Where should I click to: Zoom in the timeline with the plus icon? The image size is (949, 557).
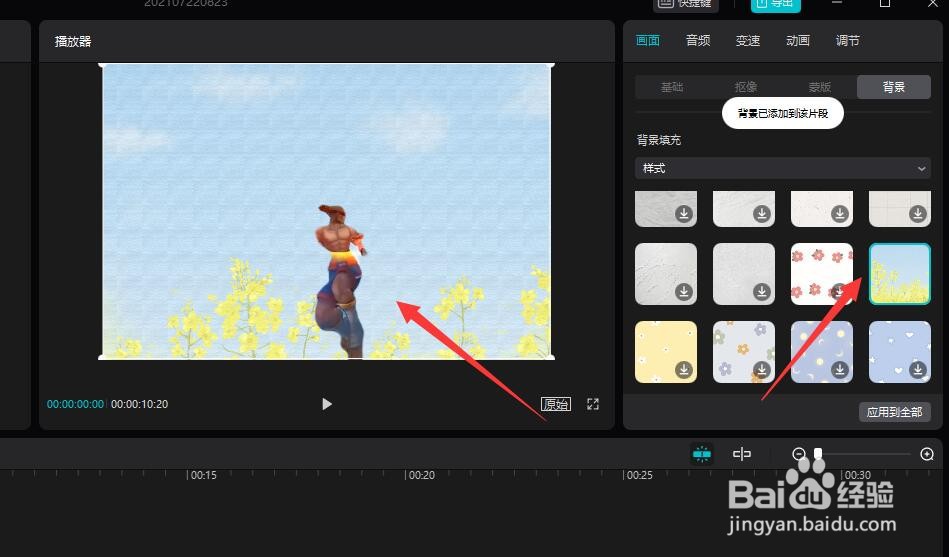coord(927,454)
